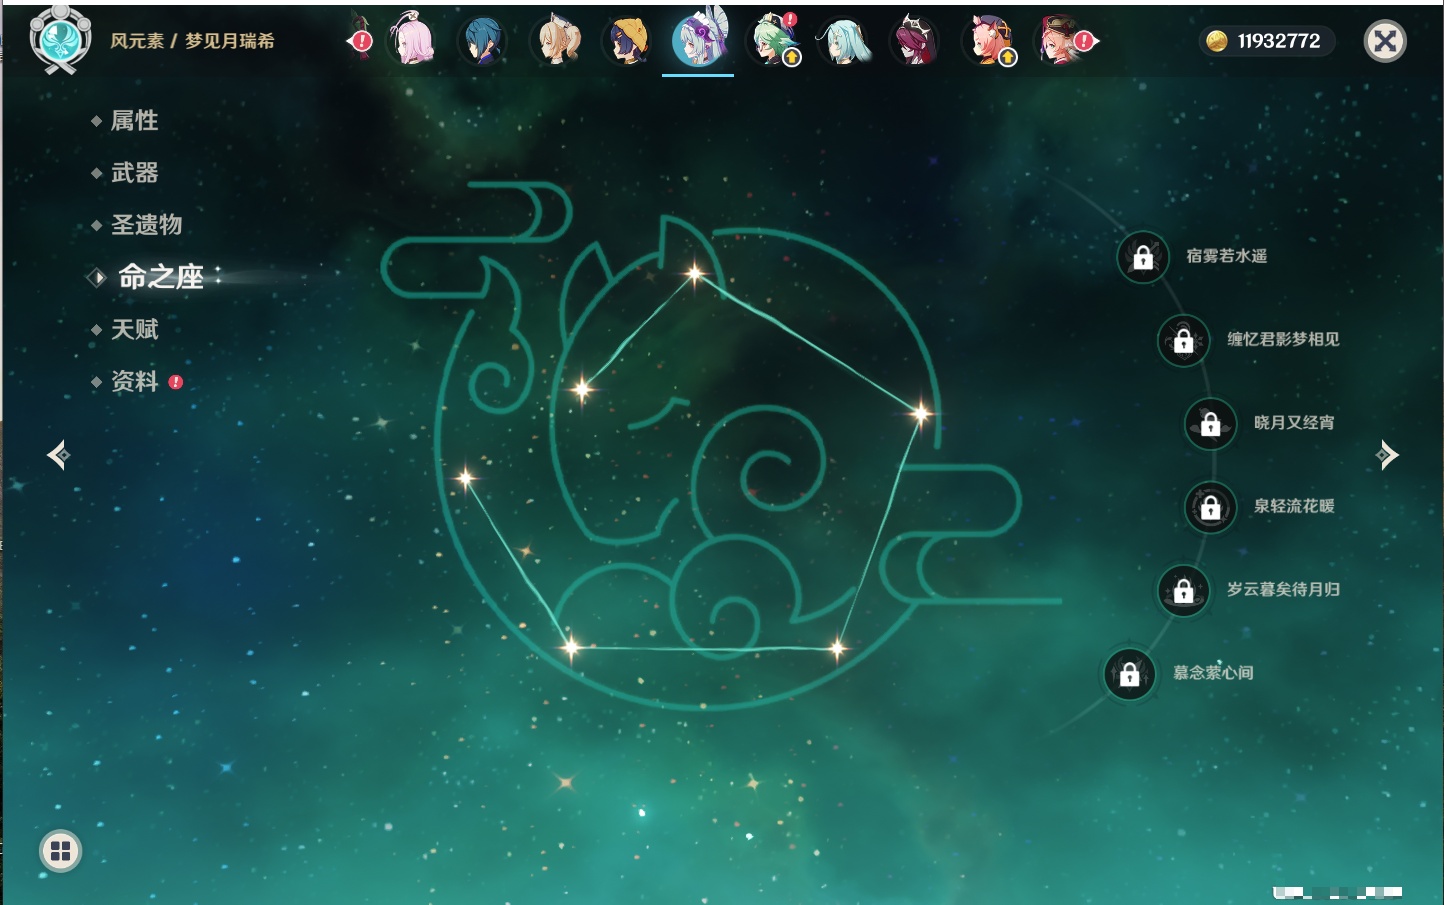Click the title text 风元素 / 梦见月瑞希
Image resolution: width=1444 pixels, height=905 pixels.
[192, 41]
